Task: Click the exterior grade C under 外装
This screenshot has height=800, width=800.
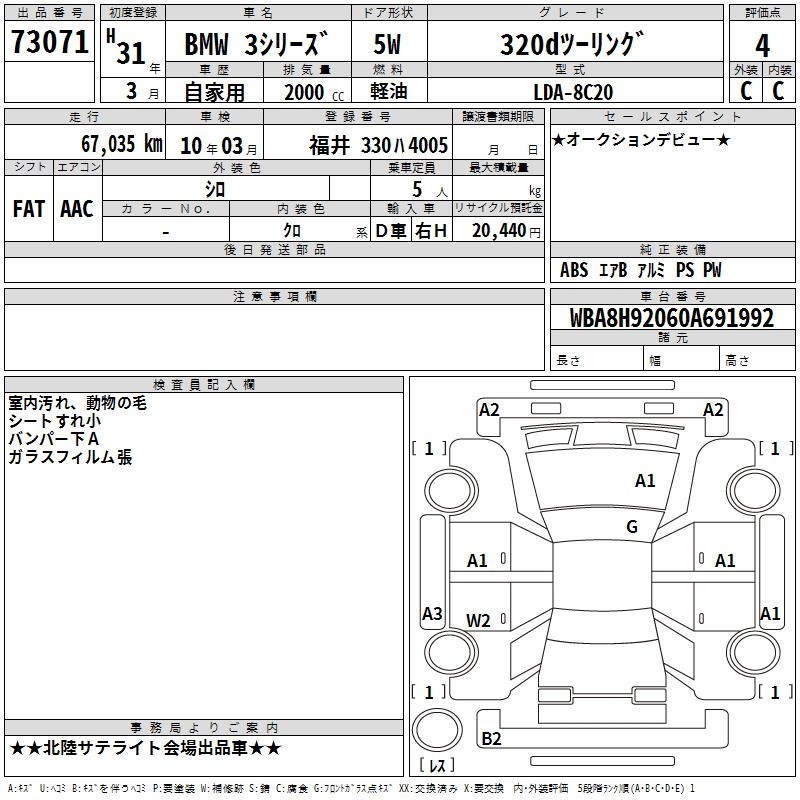Action: coord(746,91)
